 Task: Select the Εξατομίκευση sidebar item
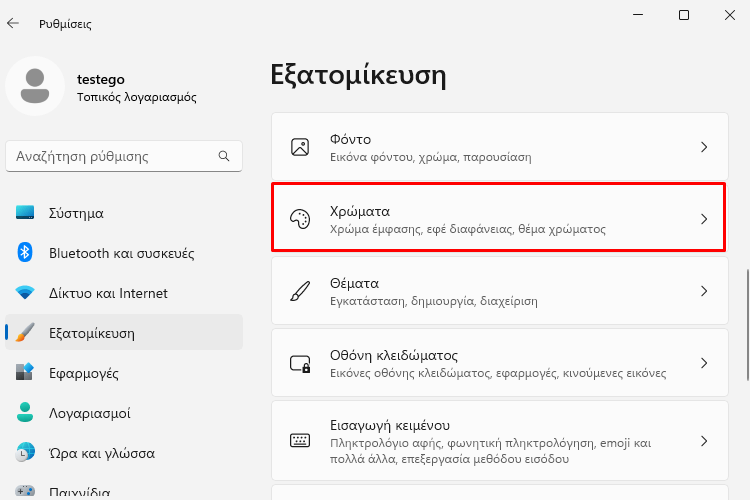click(x=124, y=333)
